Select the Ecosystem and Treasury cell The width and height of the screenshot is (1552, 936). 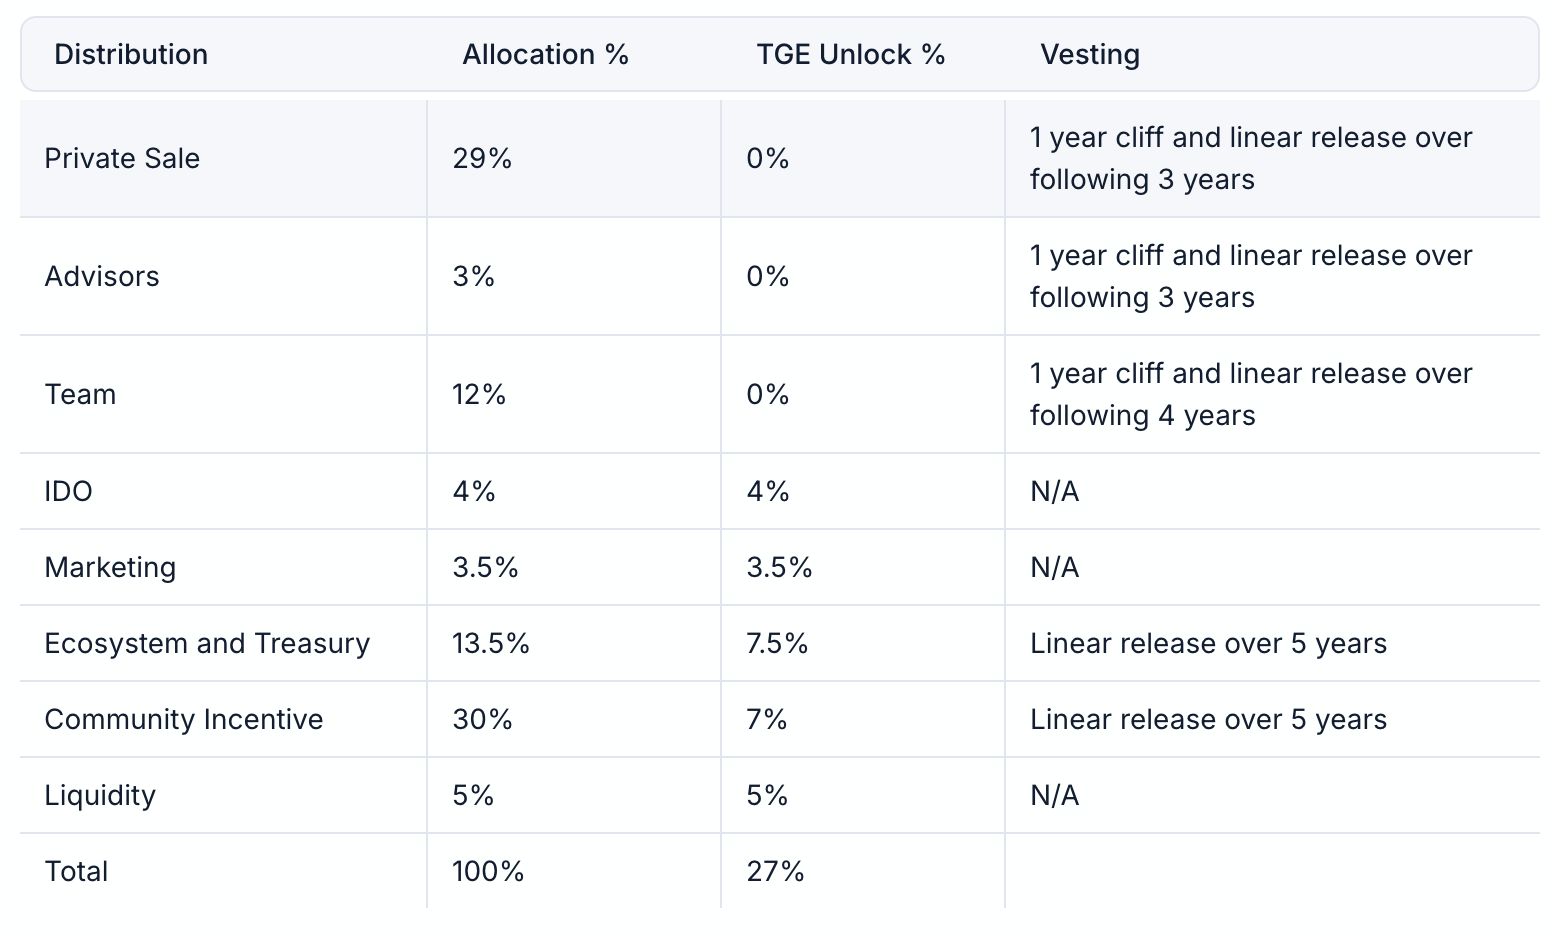207,644
